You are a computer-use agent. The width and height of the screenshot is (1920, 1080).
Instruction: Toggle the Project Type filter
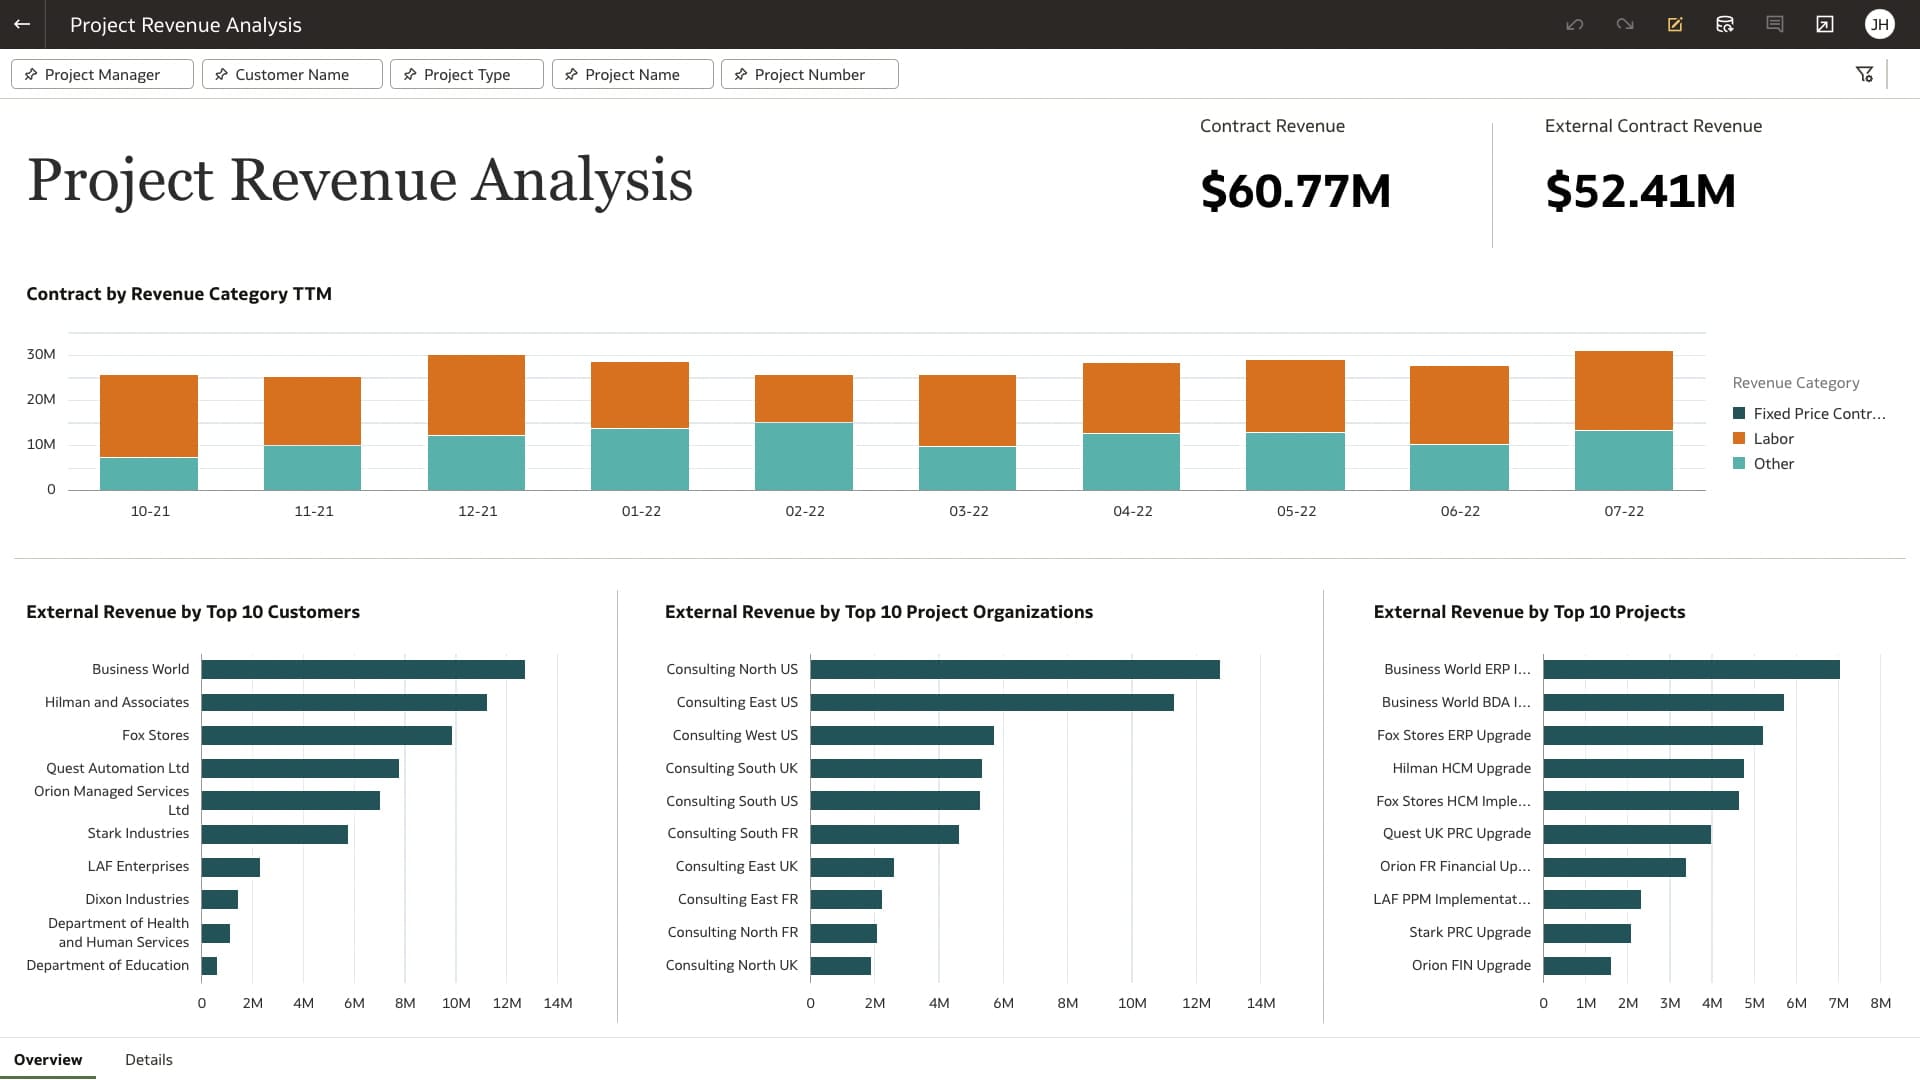(x=467, y=73)
